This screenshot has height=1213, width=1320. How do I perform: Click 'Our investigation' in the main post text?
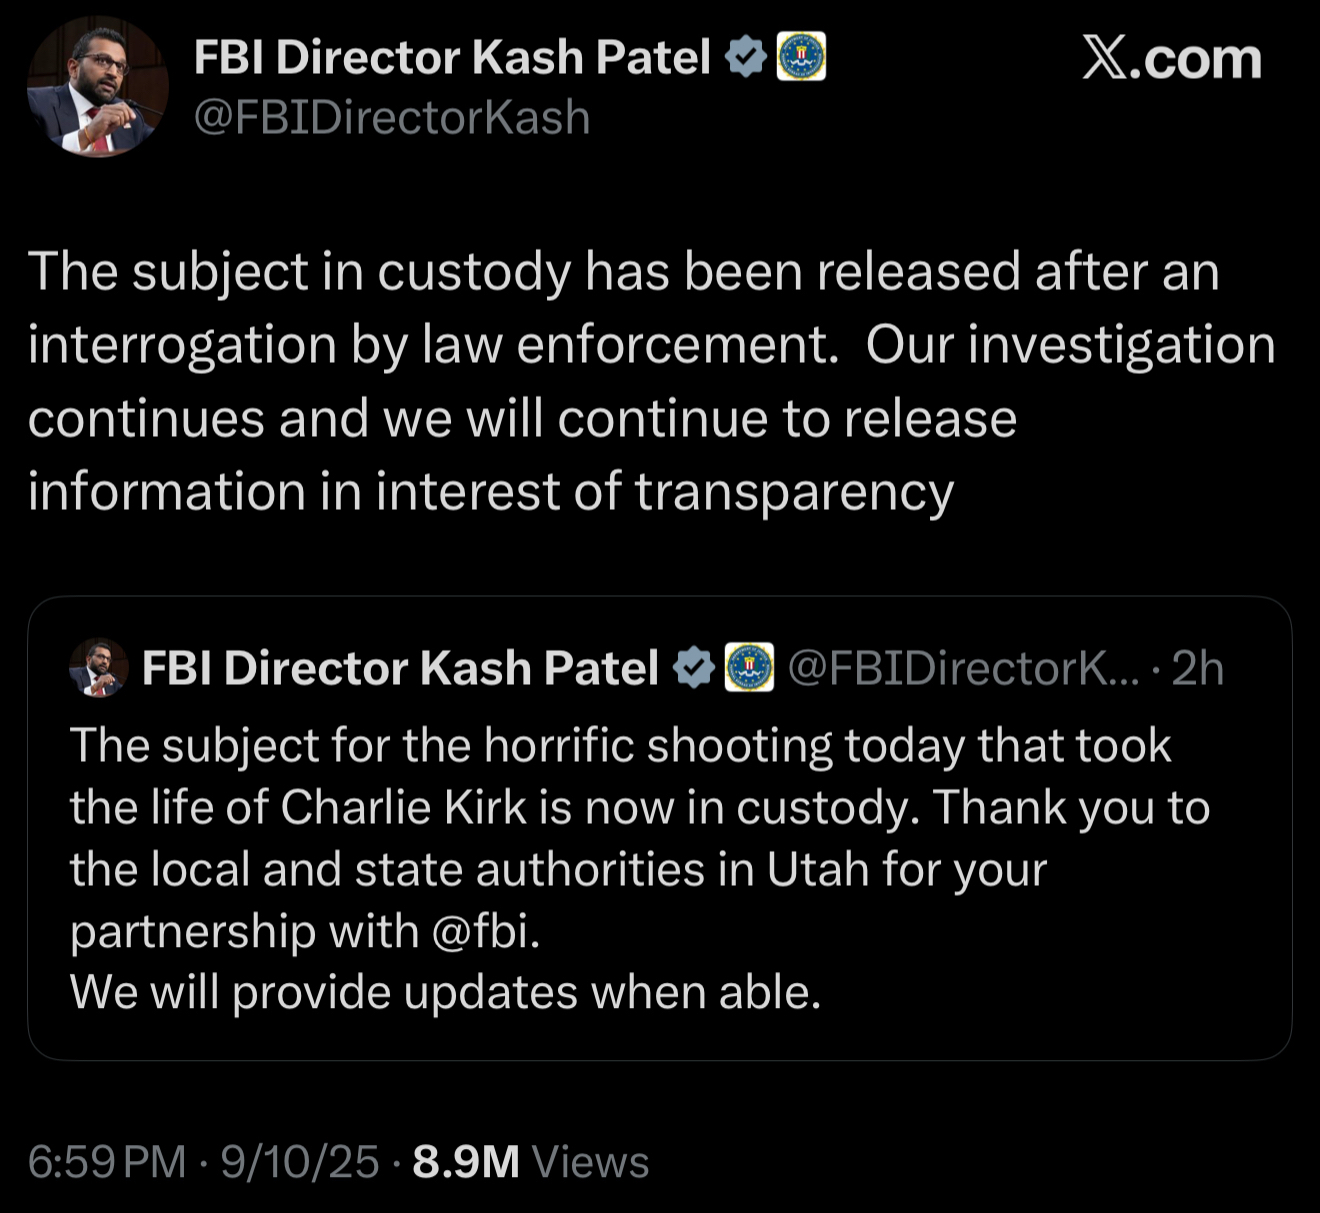[x=1070, y=345]
